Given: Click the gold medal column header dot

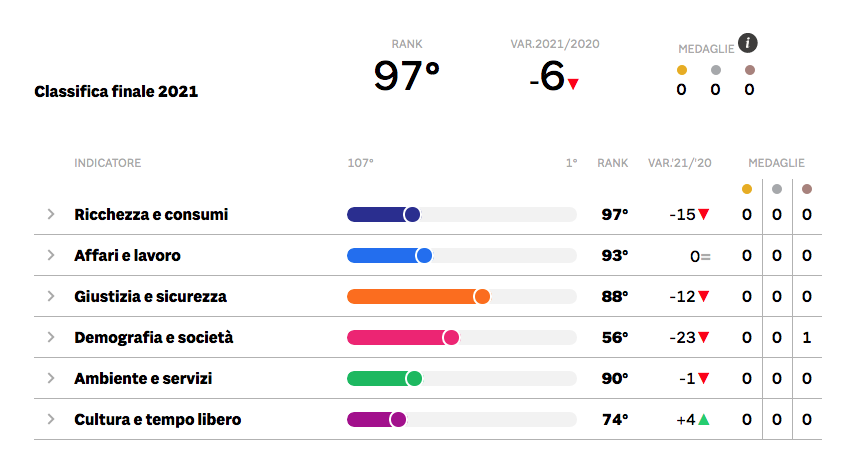Looking at the screenshot, I should pyautogui.click(x=747, y=189).
